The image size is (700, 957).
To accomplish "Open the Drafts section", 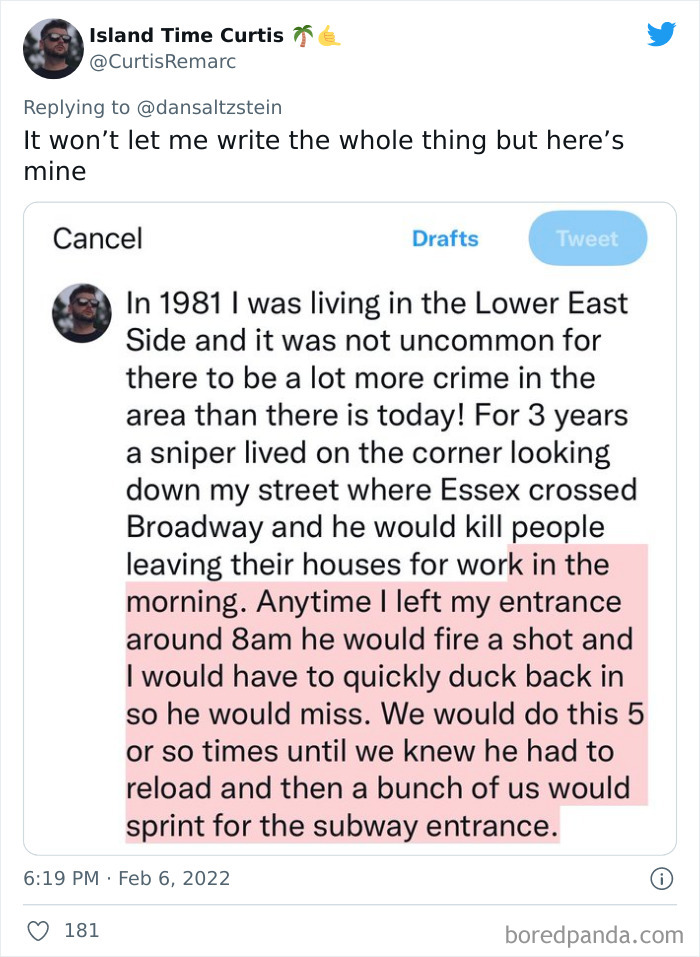I will point(445,239).
